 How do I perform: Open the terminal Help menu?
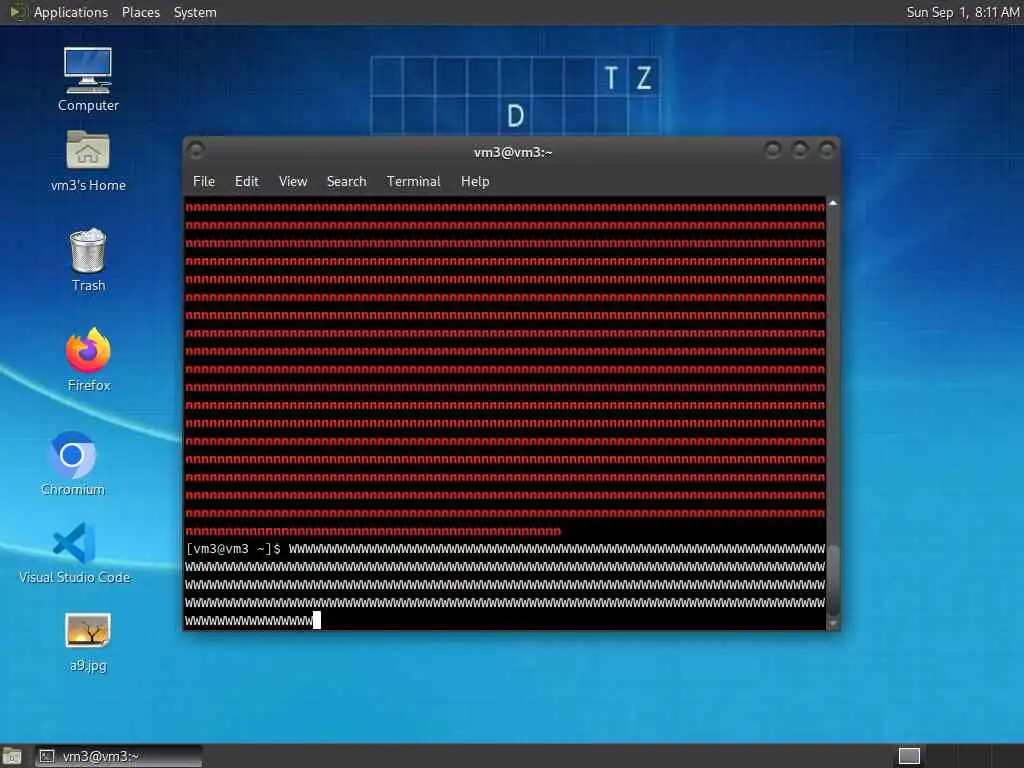point(475,182)
